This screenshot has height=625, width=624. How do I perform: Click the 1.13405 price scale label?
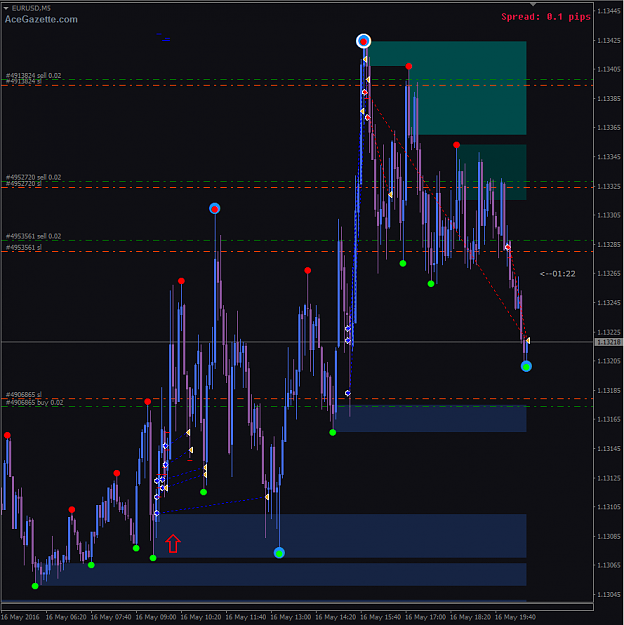tap(609, 69)
